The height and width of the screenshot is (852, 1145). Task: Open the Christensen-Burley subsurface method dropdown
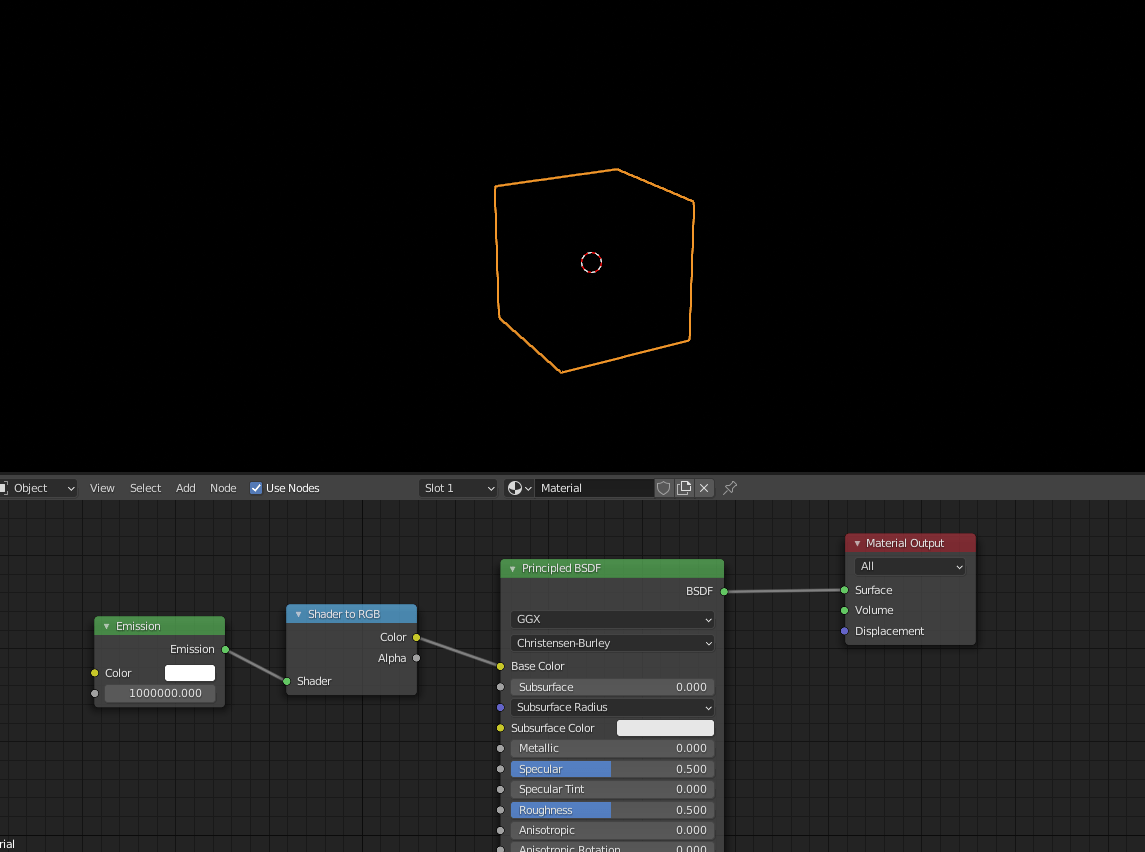point(611,643)
